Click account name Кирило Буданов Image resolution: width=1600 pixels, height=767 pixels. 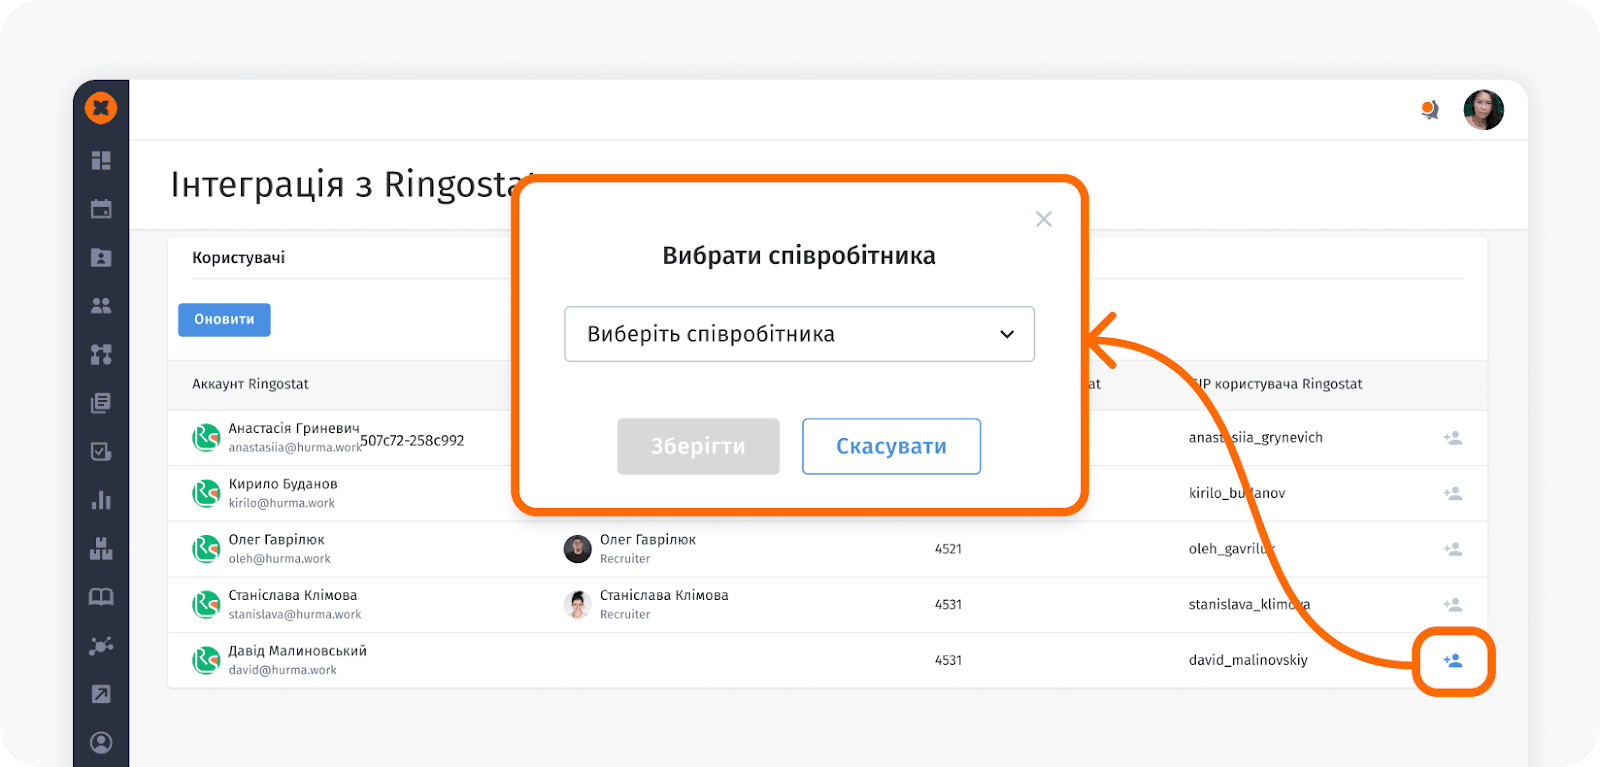click(283, 484)
